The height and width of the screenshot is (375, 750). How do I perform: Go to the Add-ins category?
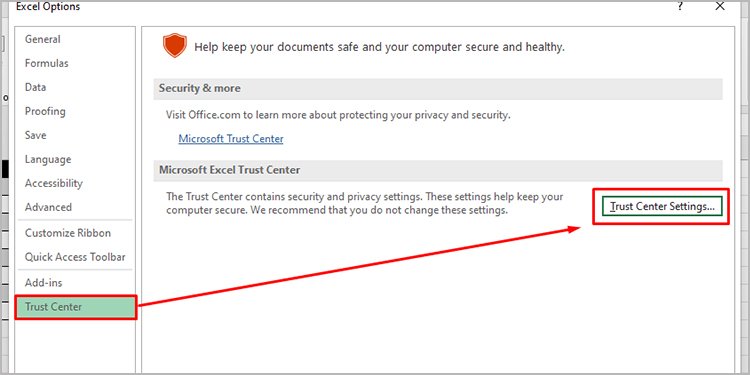click(x=44, y=283)
